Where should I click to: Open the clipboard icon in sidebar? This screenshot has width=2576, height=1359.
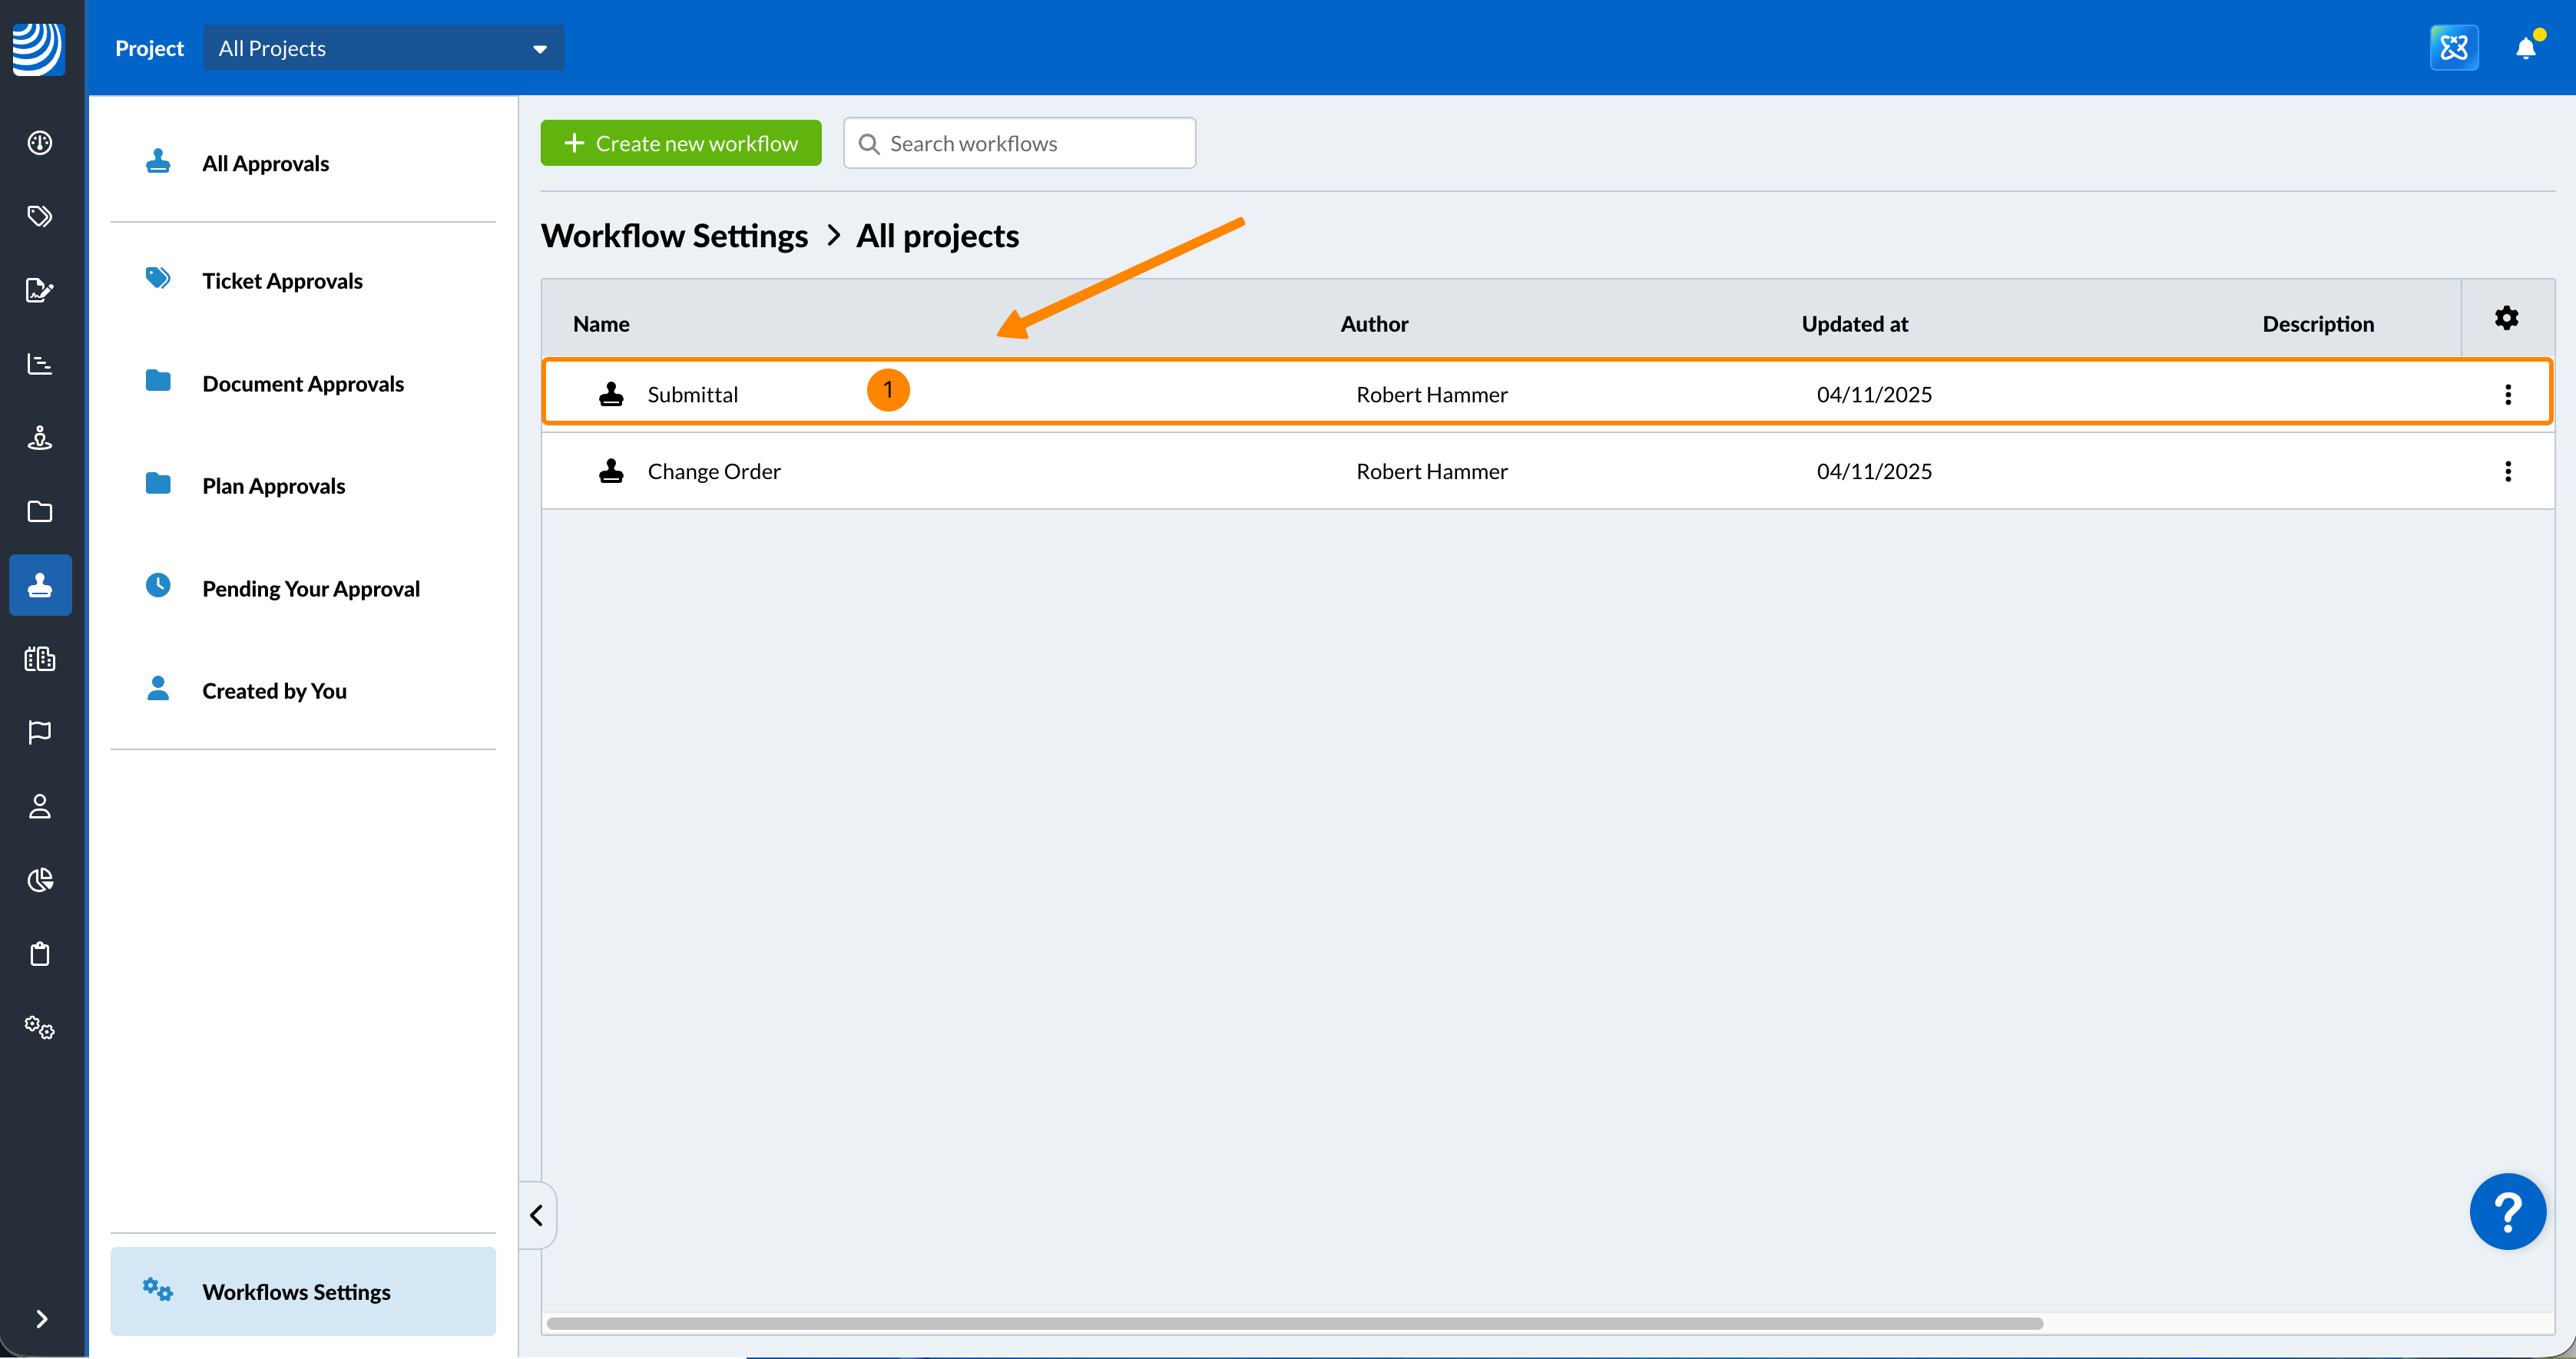(40, 954)
